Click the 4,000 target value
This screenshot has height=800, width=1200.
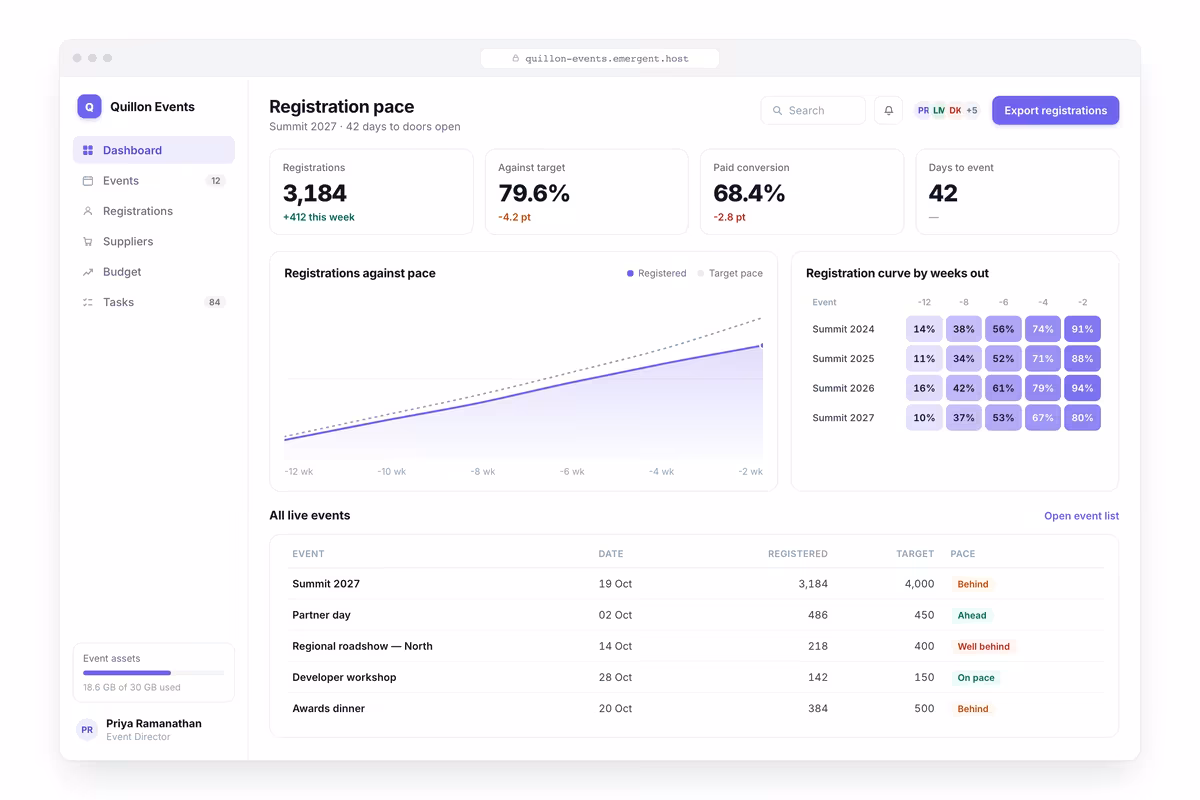pos(918,584)
